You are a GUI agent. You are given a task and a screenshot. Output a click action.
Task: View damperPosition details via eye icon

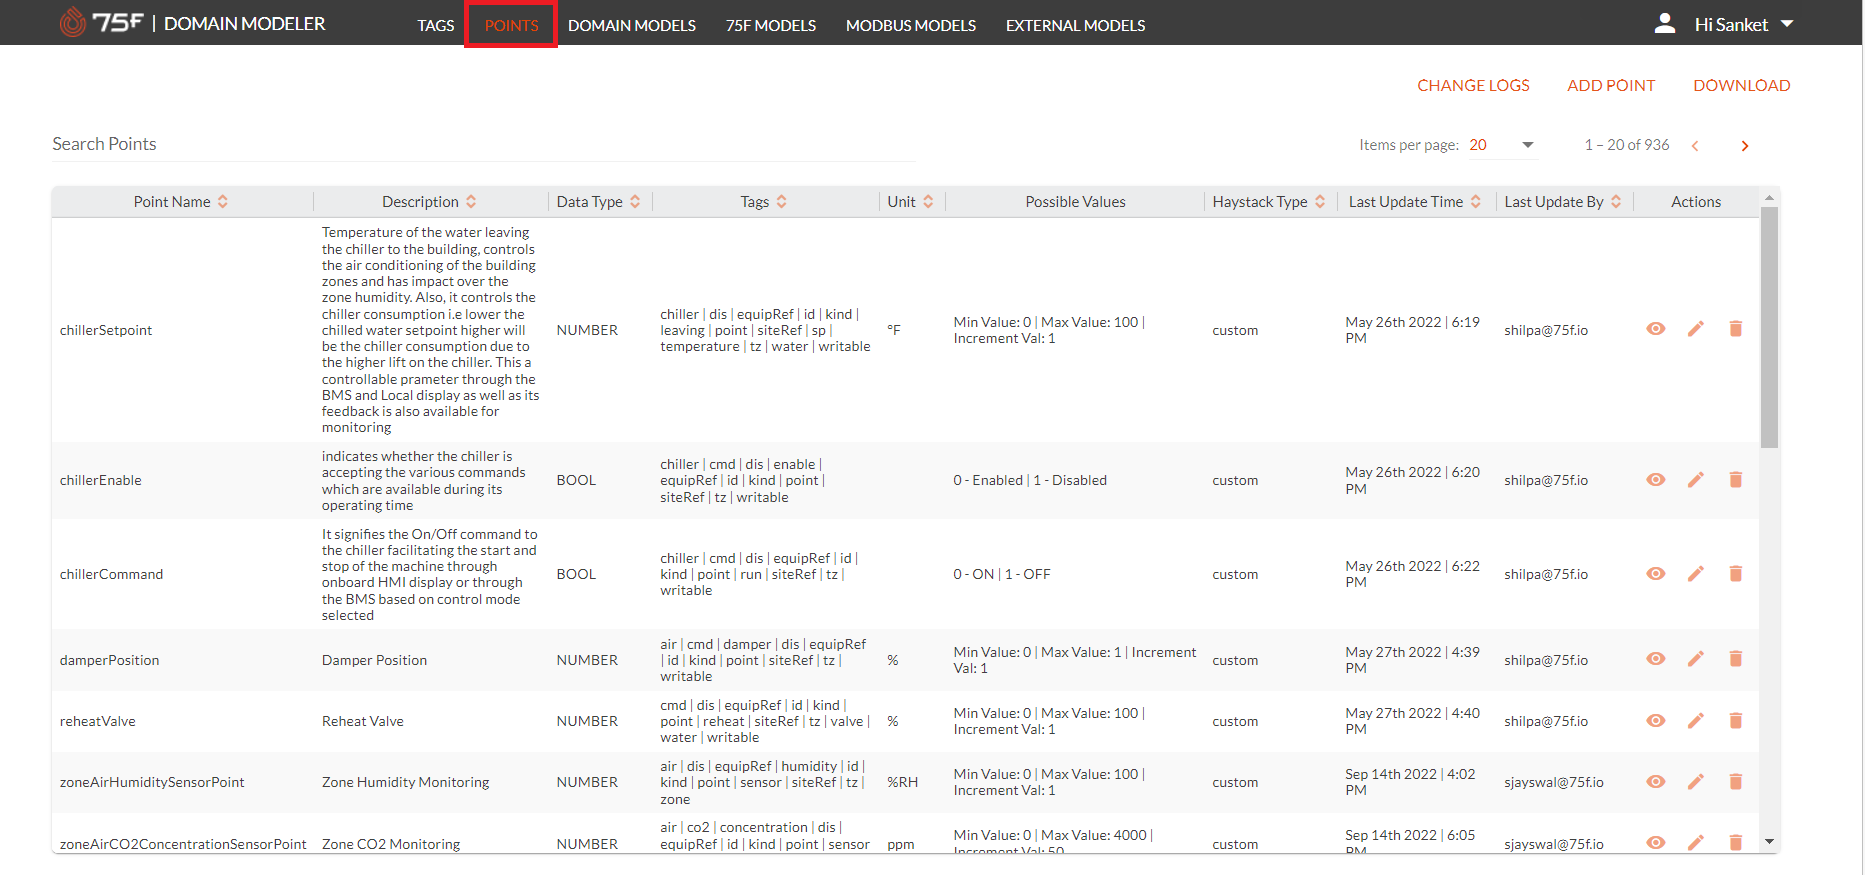point(1656,659)
